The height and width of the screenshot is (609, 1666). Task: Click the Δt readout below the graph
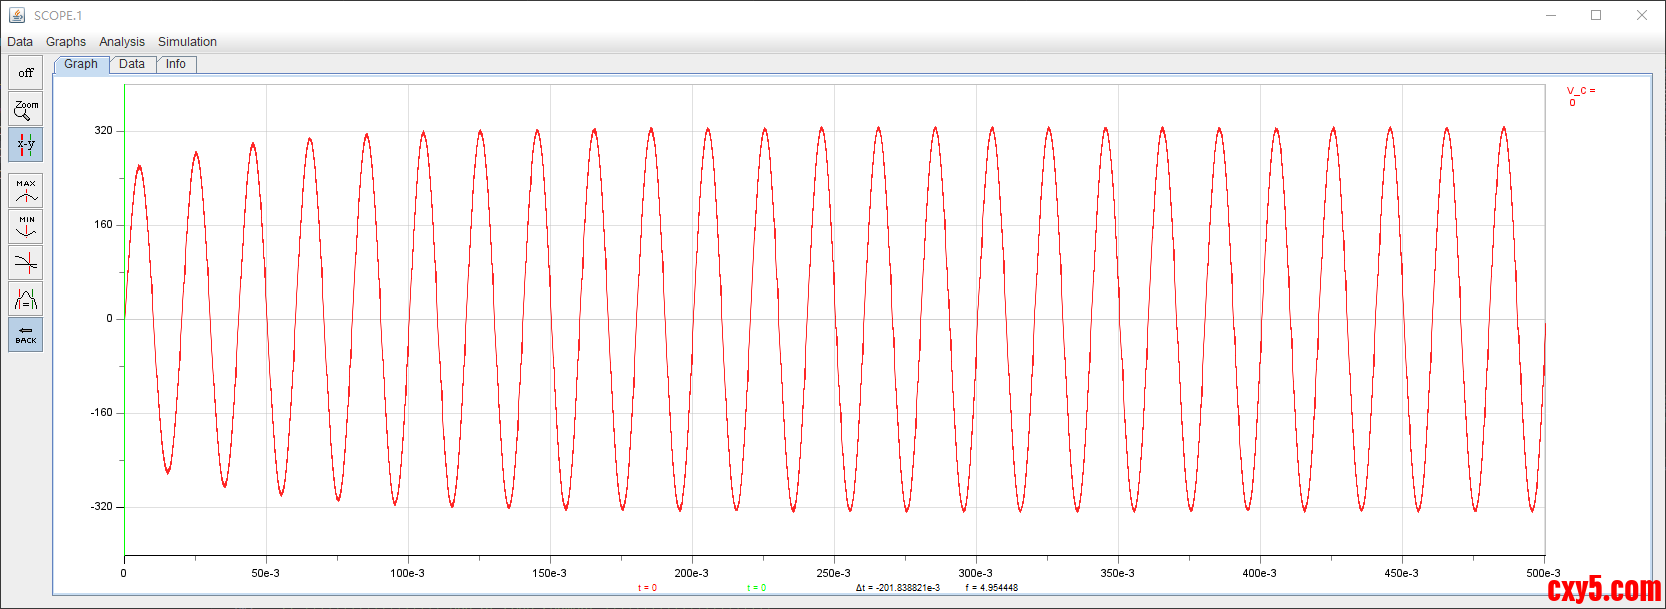pos(897,588)
